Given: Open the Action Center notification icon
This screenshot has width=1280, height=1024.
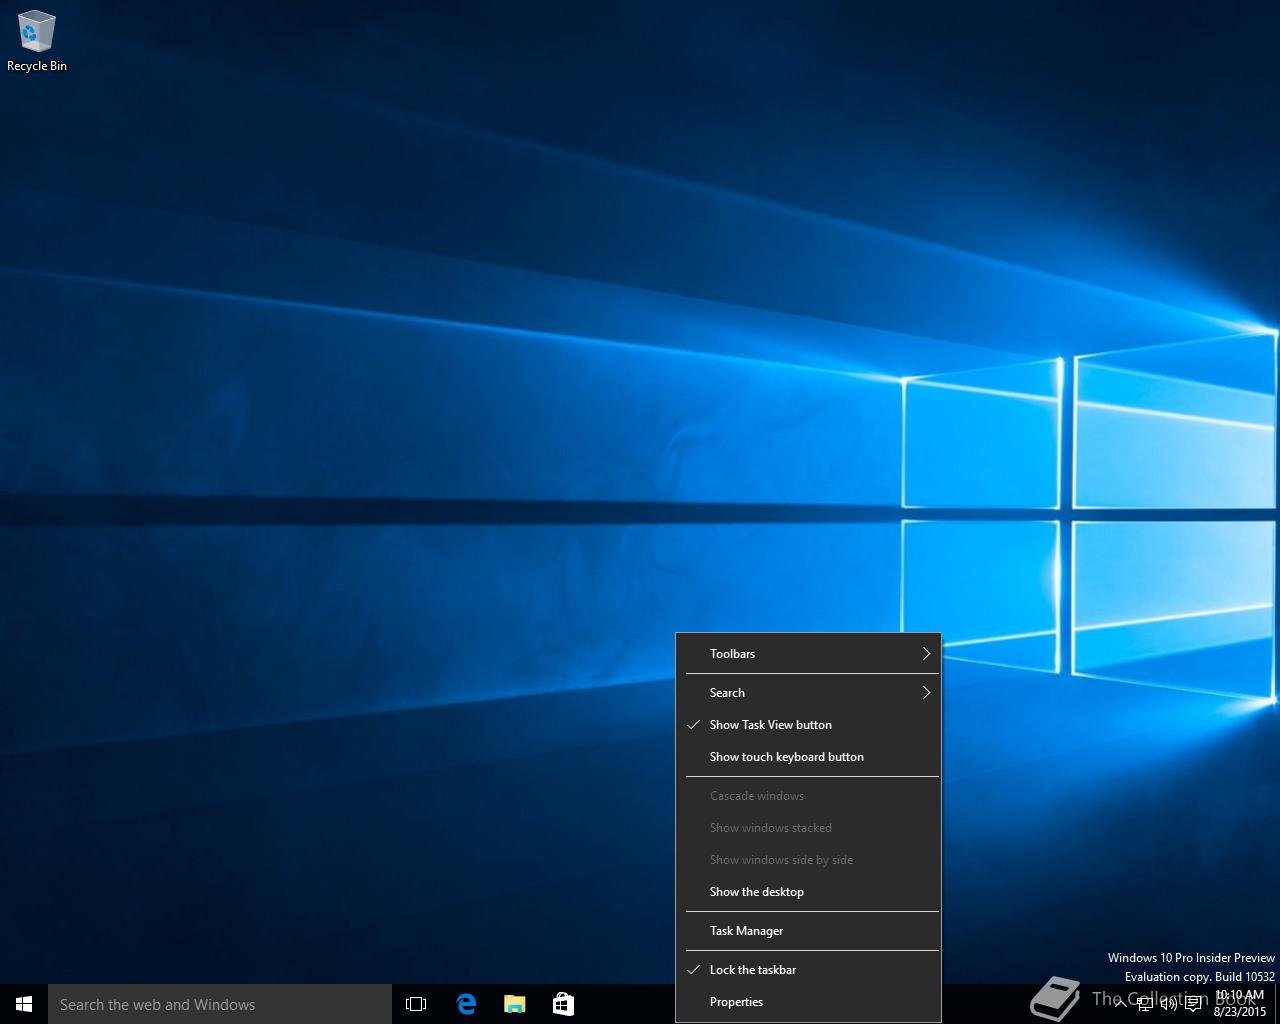Looking at the screenshot, I should [1193, 1004].
